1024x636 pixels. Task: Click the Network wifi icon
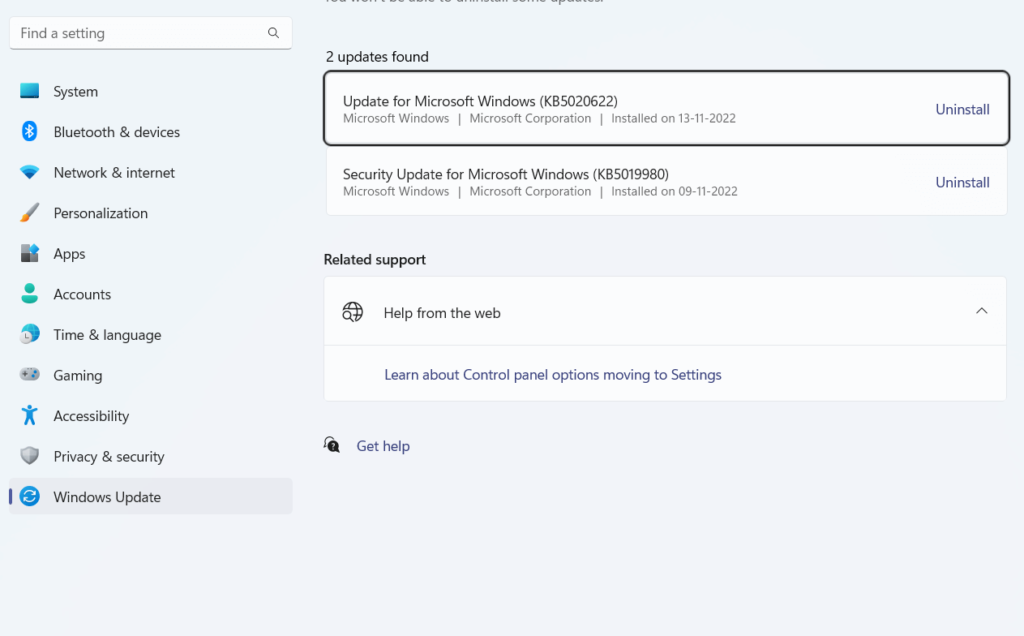29,172
